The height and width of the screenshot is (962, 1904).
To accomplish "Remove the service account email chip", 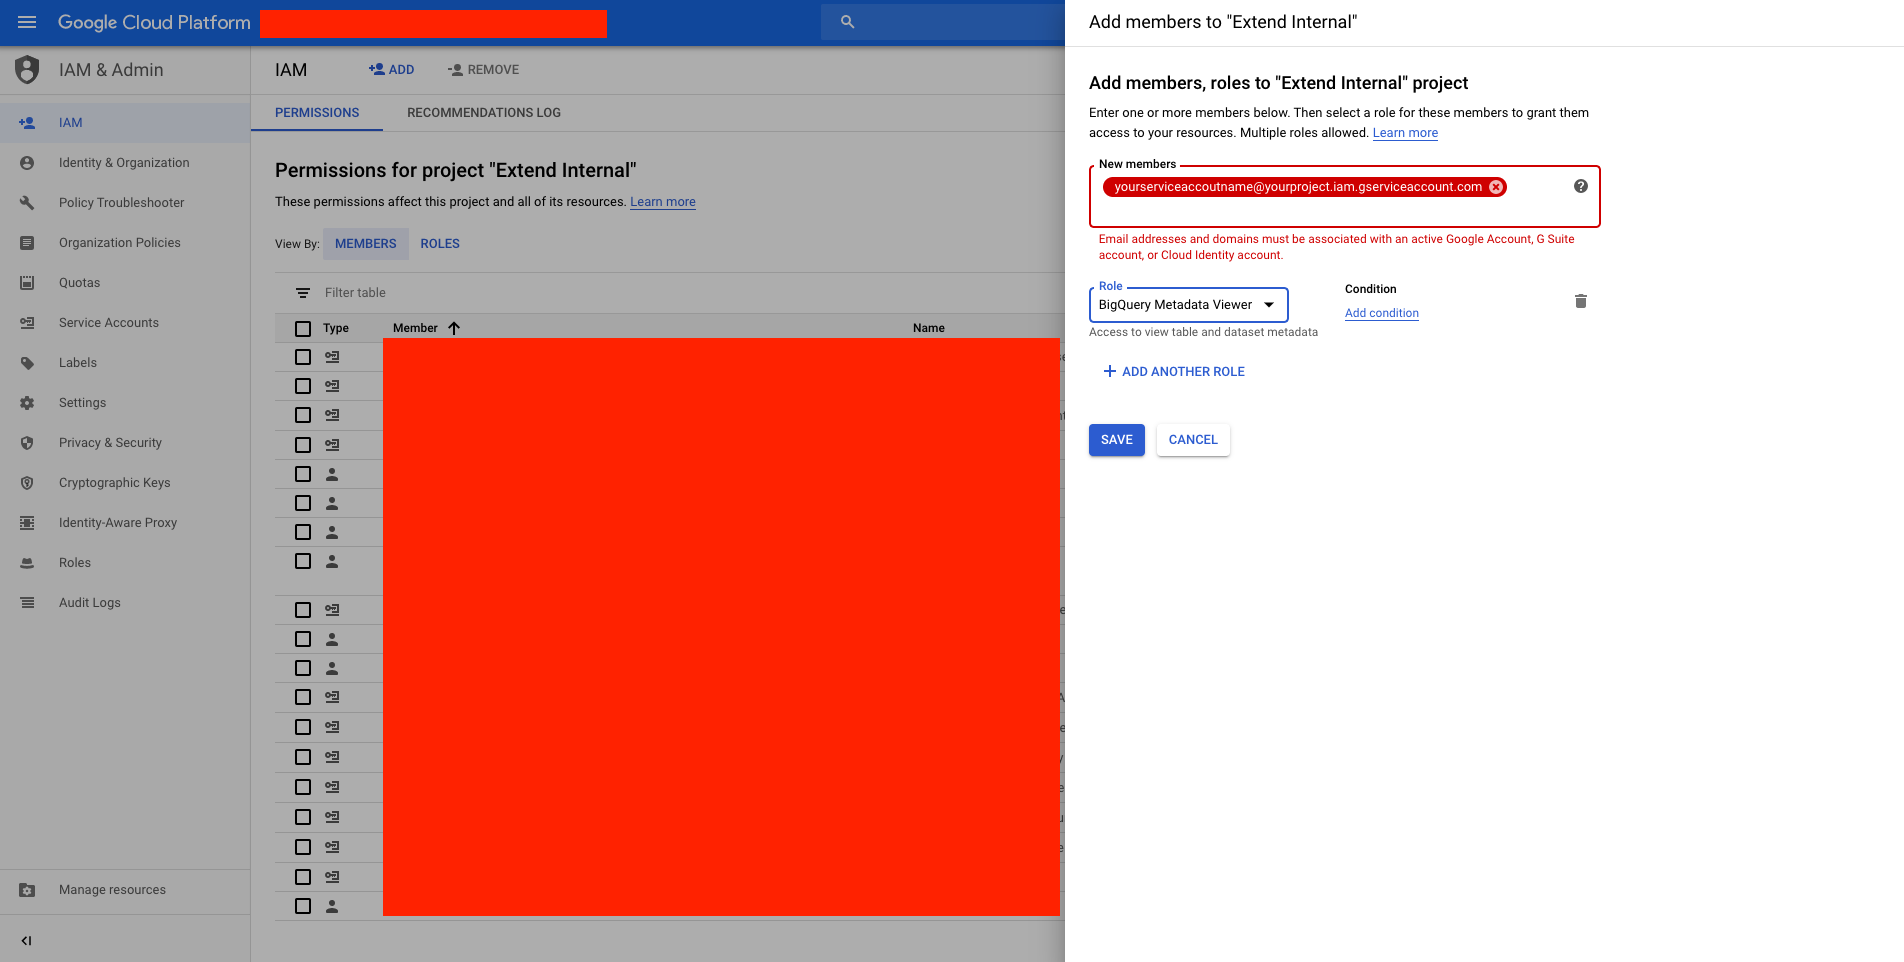I will point(1496,187).
